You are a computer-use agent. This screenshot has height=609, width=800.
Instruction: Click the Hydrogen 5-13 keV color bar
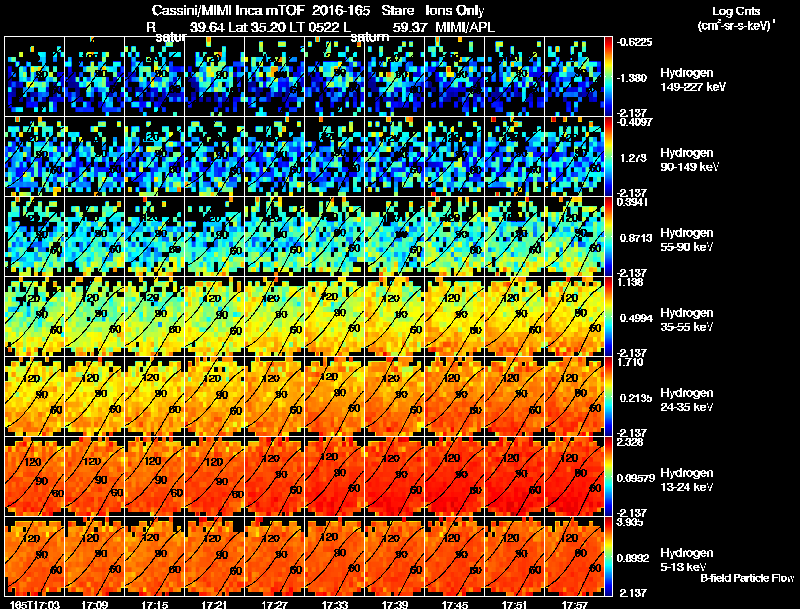tap(608, 556)
